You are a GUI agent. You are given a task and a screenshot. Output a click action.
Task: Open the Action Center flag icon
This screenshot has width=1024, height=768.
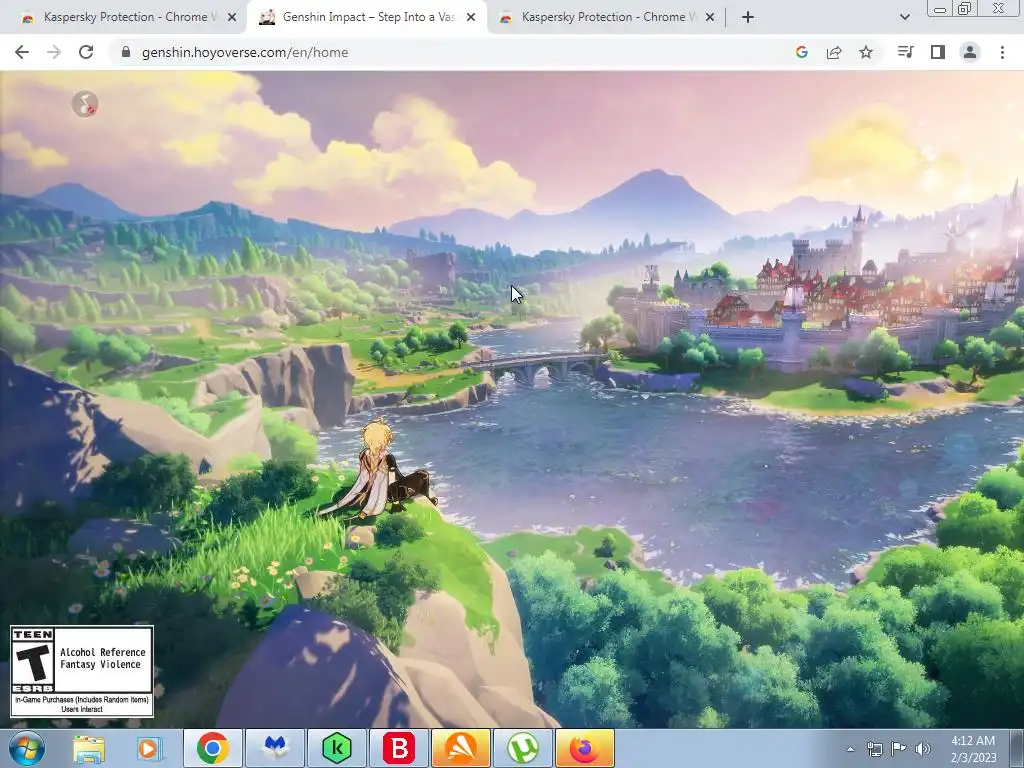click(899, 749)
